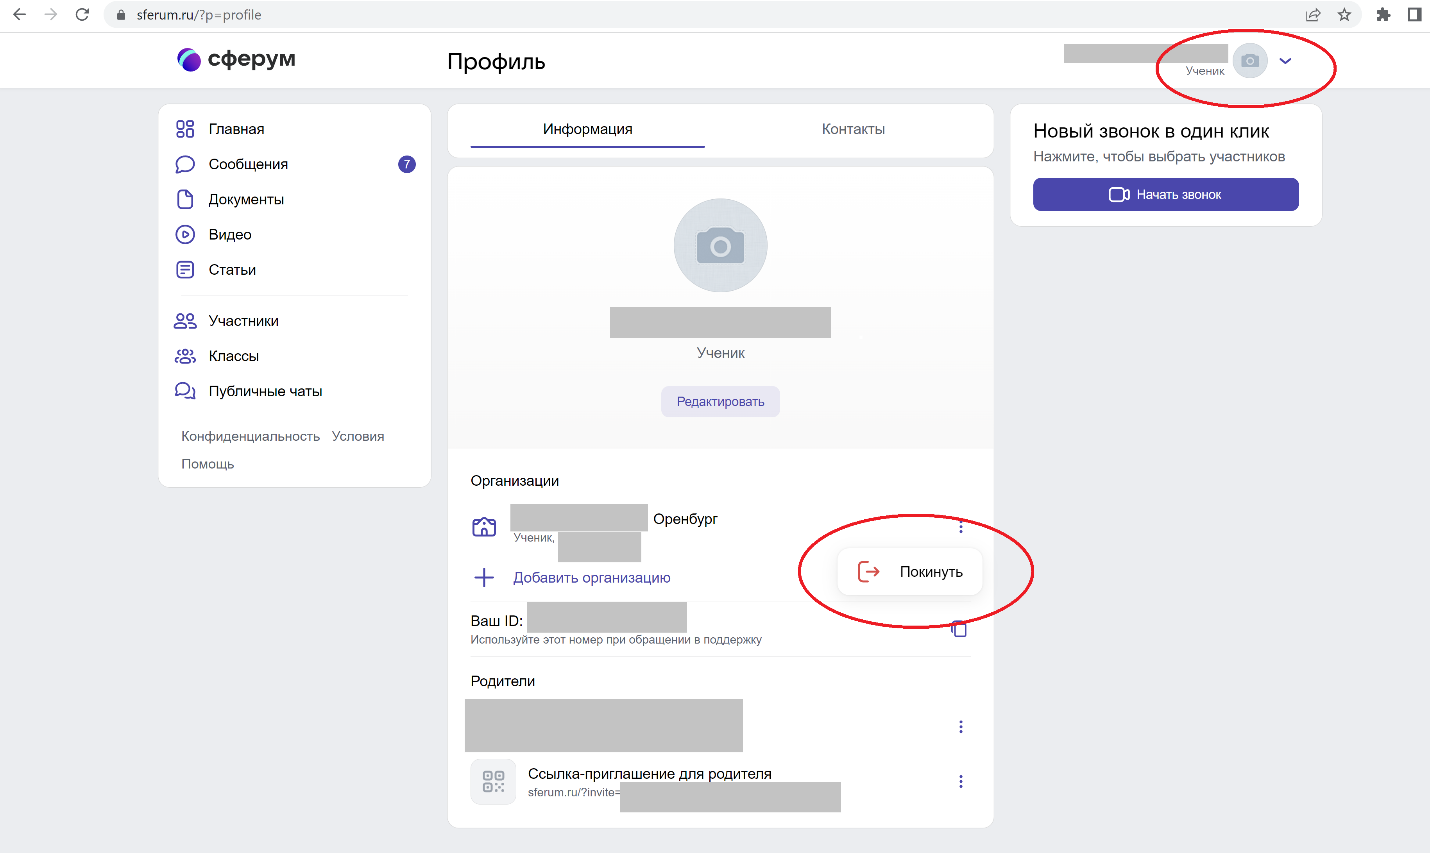The width and height of the screenshot is (1430, 853).
Task: Open Помощь link
Action: (x=208, y=464)
